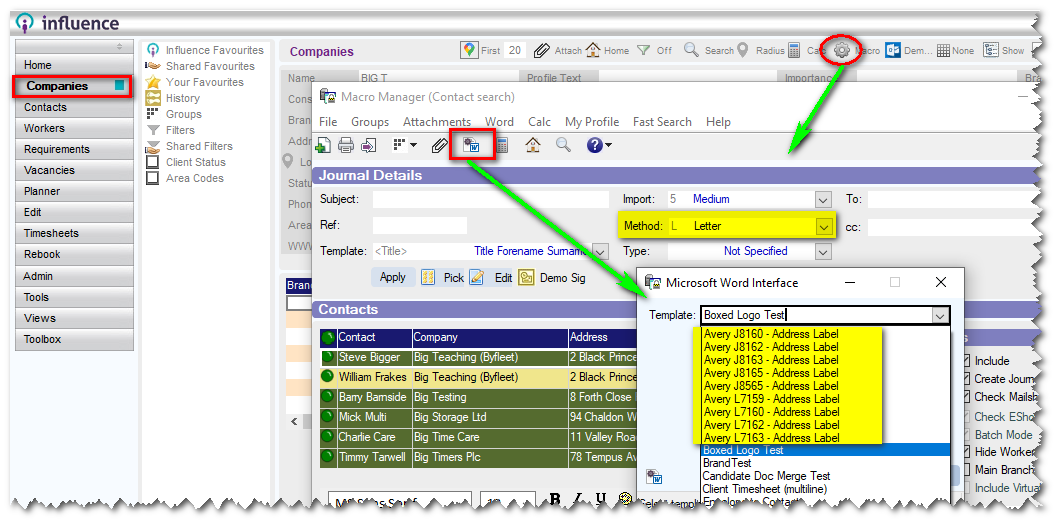Screen dimensions: 1060x526
Task: Click the Demo Sig button
Action: point(552,278)
